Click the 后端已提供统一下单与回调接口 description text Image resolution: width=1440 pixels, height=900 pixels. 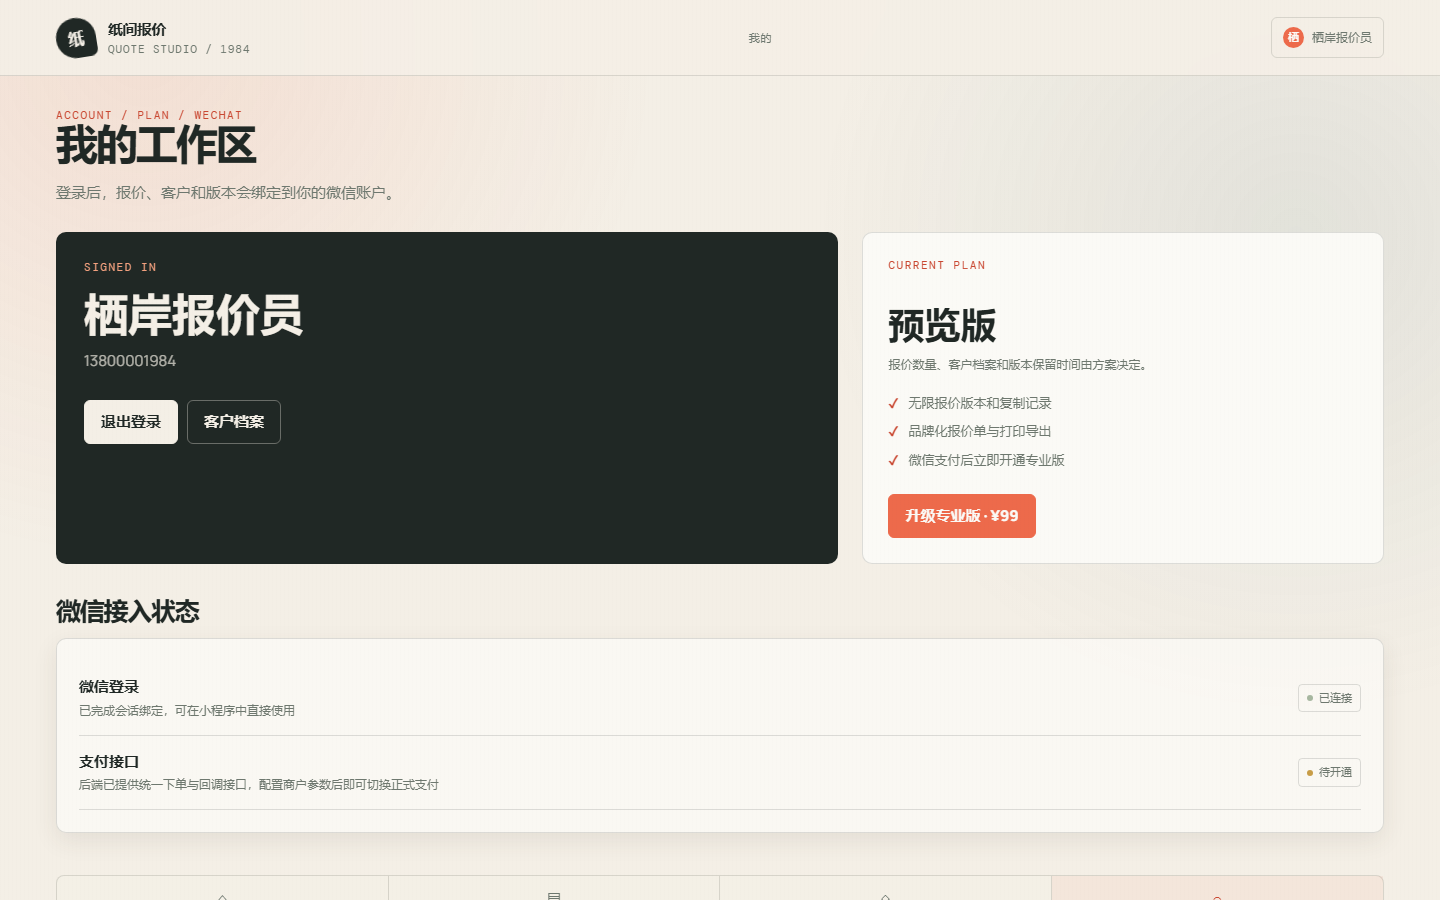pyautogui.click(x=259, y=785)
